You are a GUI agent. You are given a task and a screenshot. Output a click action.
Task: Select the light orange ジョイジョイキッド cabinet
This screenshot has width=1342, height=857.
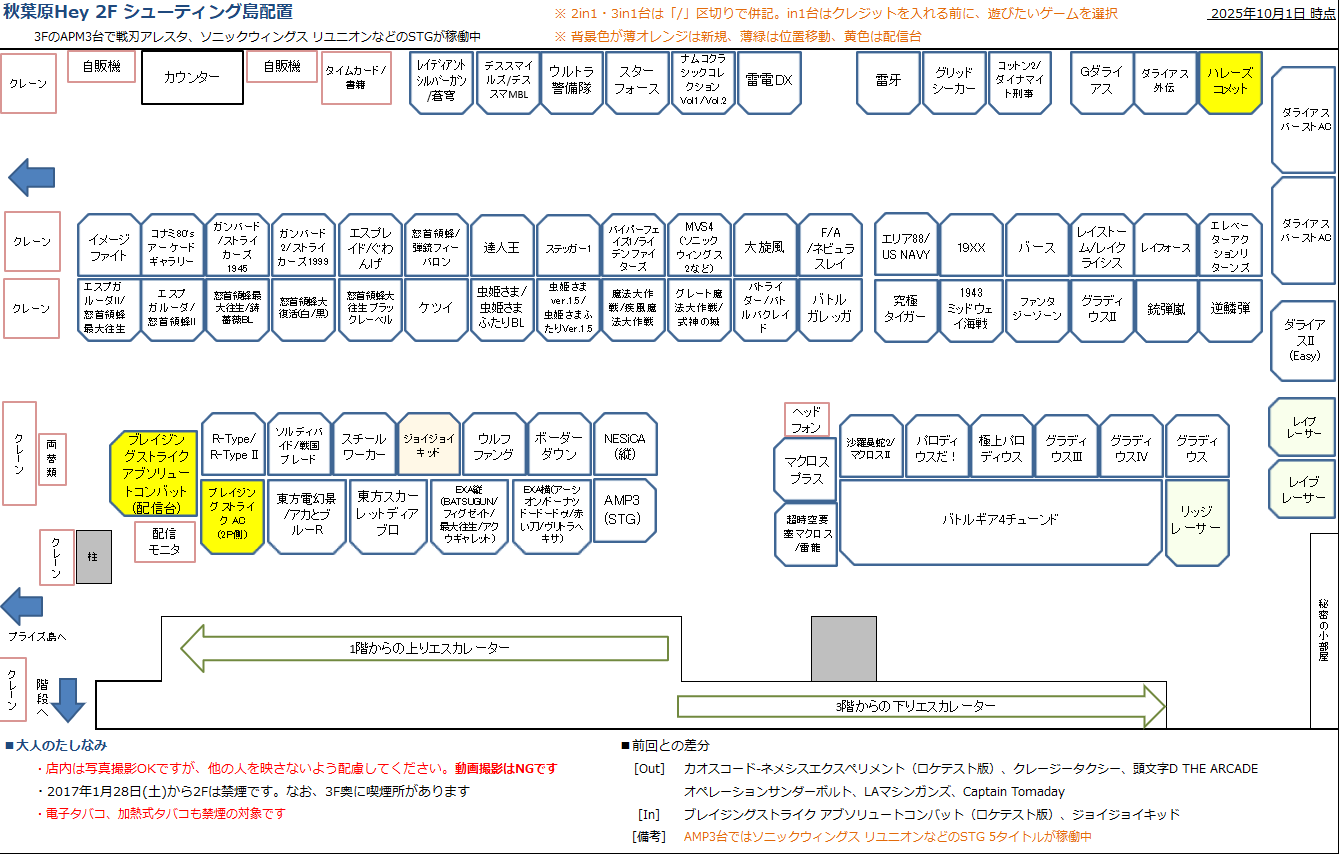(x=429, y=444)
